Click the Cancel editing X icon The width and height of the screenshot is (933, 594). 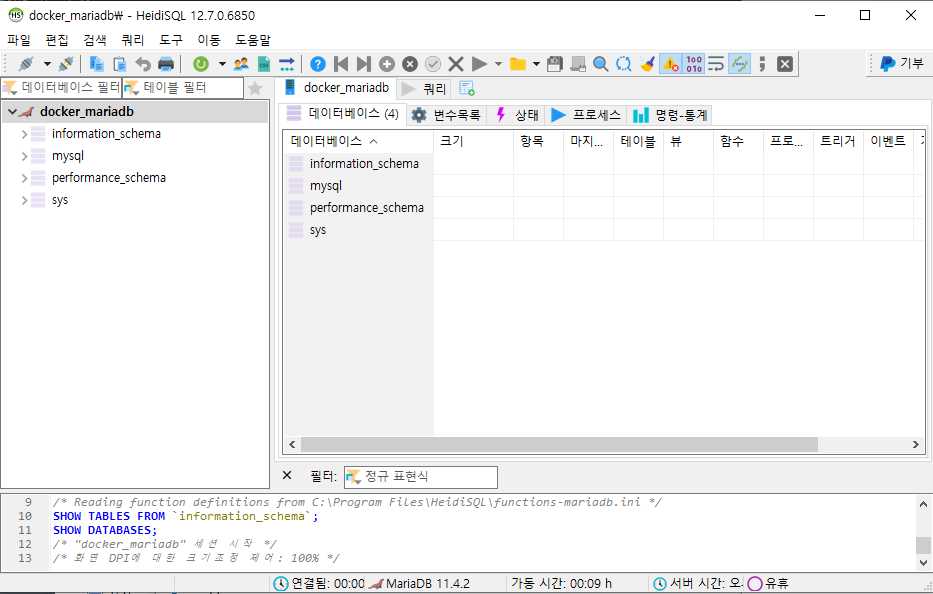click(456, 64)
